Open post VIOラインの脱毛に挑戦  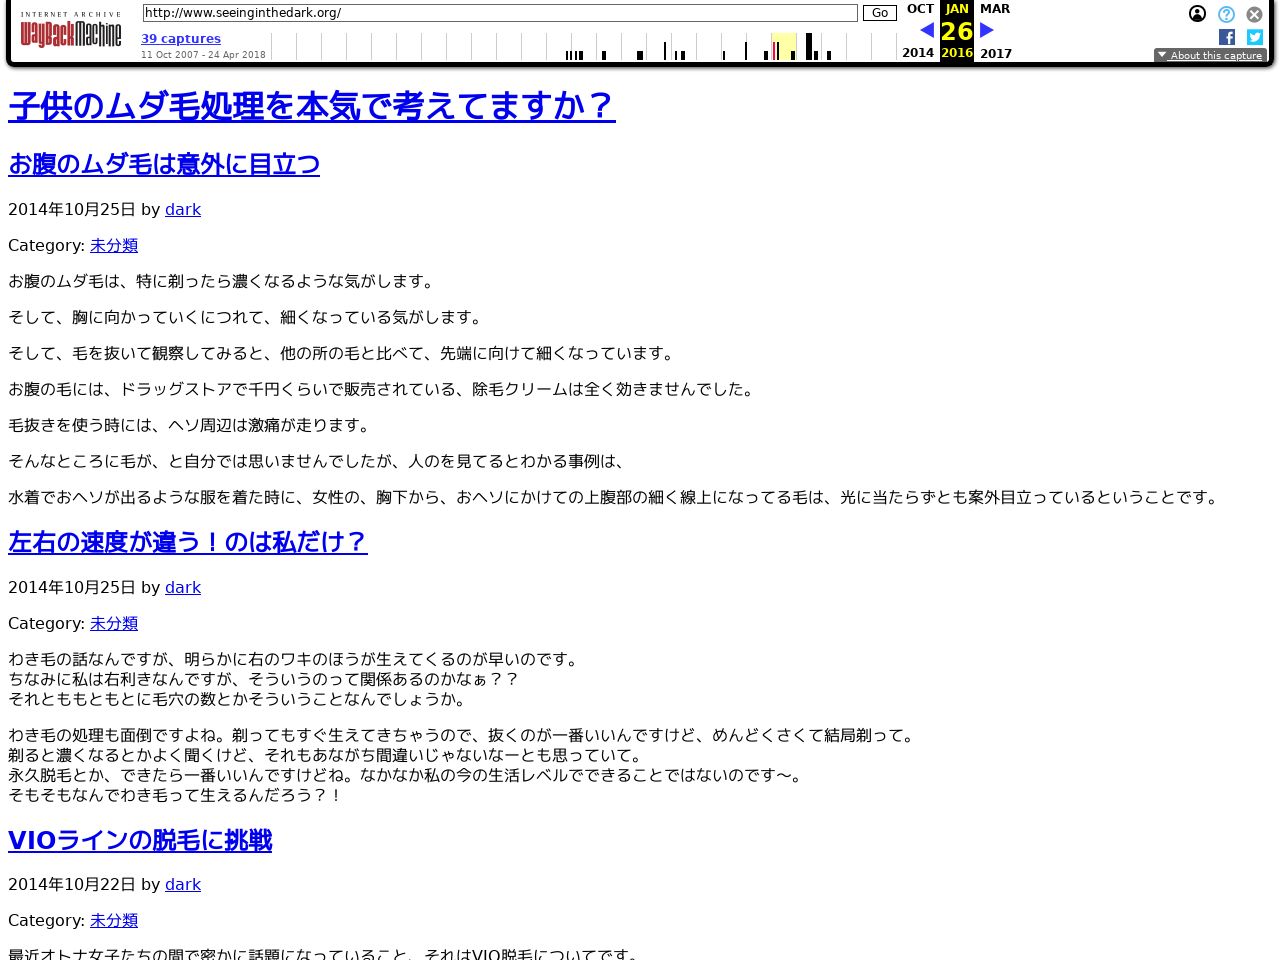coord(140,841)
